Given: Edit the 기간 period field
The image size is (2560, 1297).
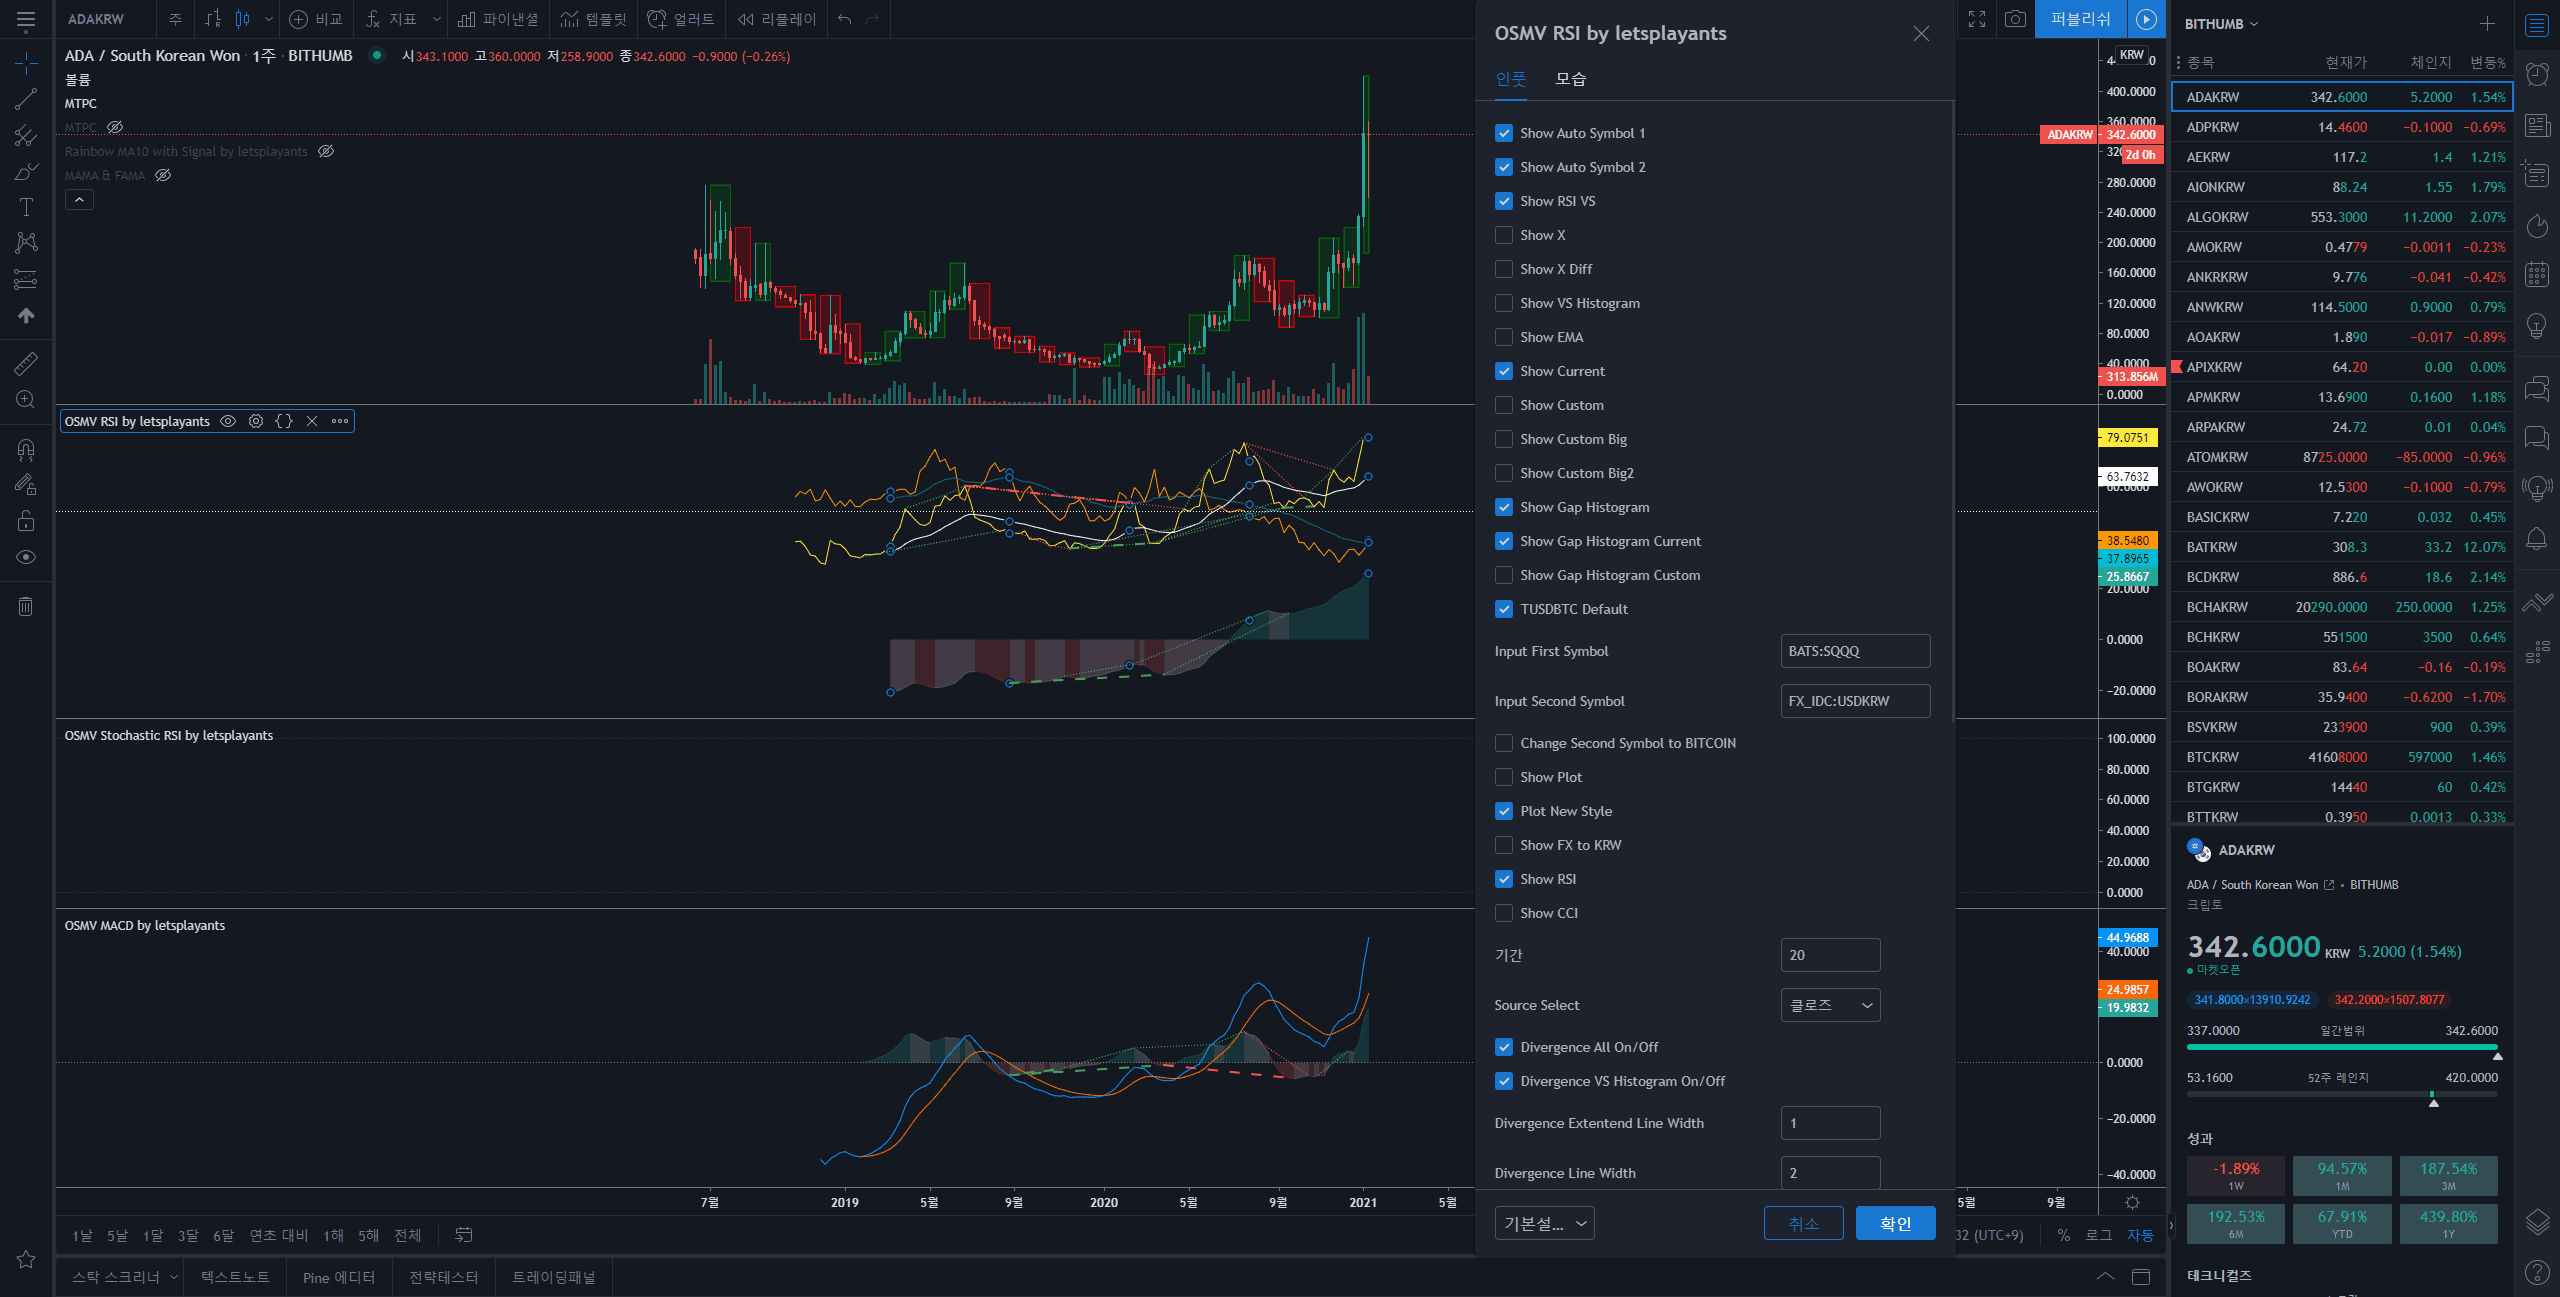Looking at the screenshot, I should point(1830,955).
